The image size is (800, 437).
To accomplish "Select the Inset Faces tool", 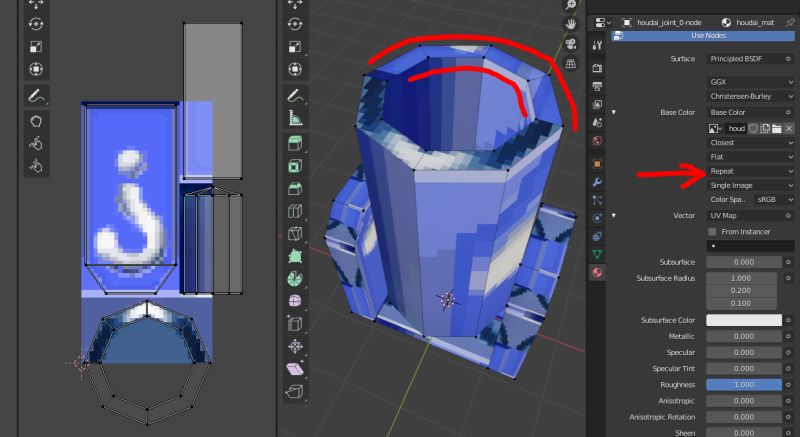I will (295, 166).
